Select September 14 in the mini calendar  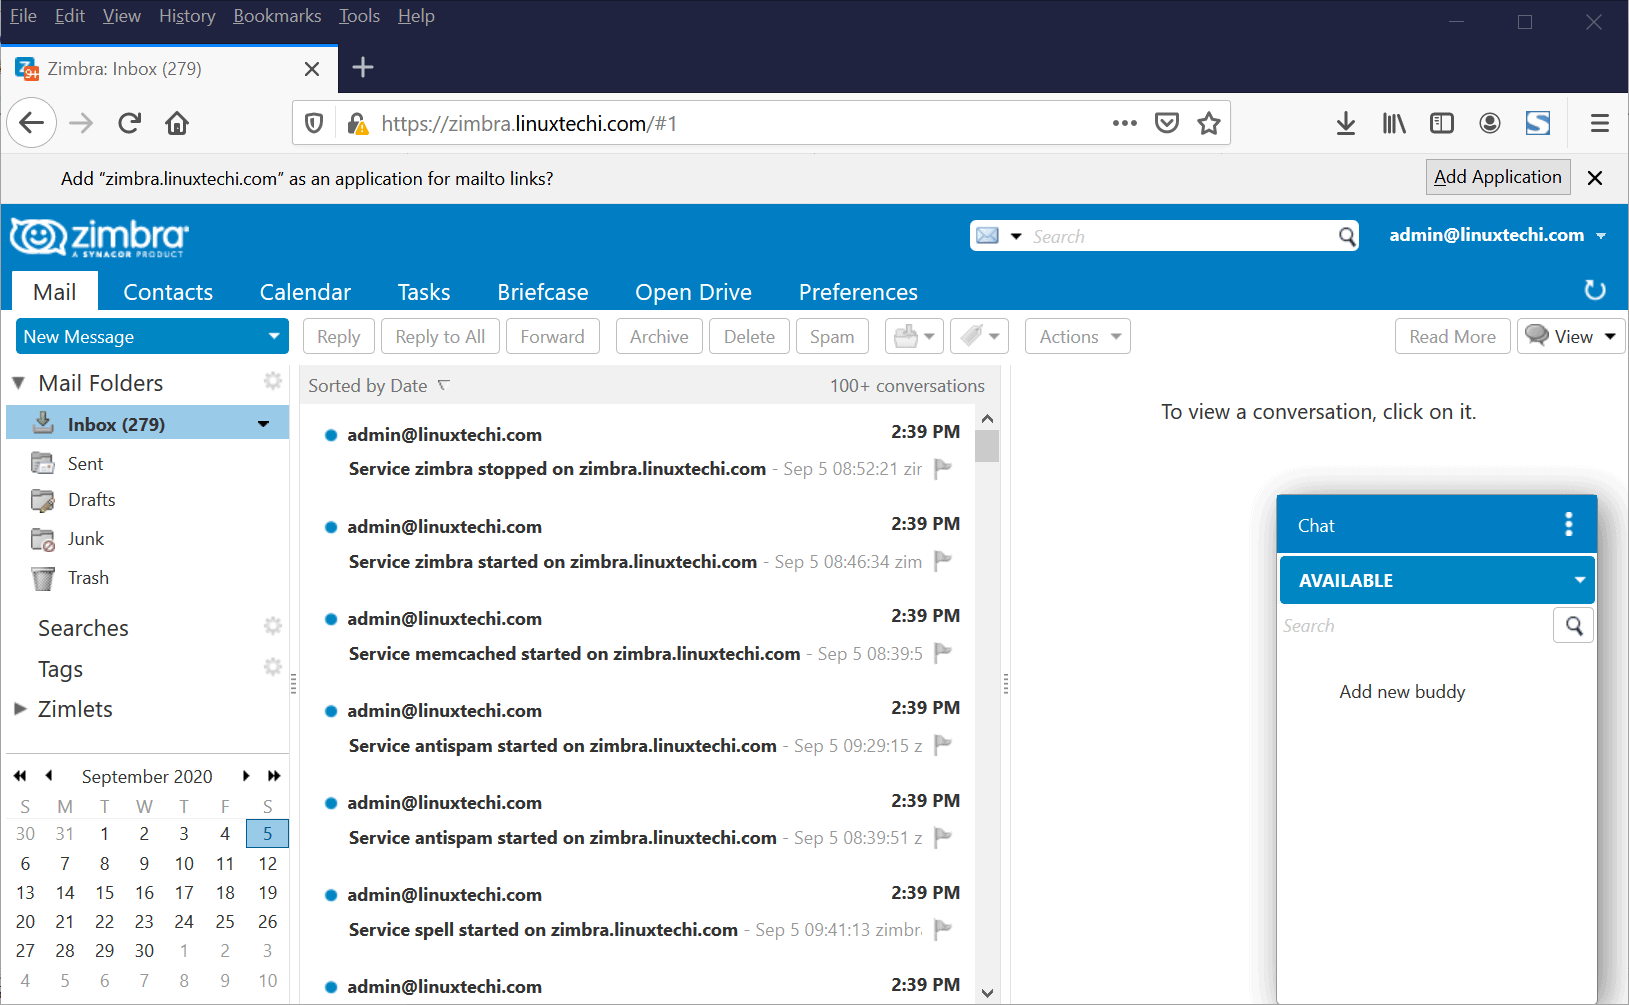click(64, 892)
